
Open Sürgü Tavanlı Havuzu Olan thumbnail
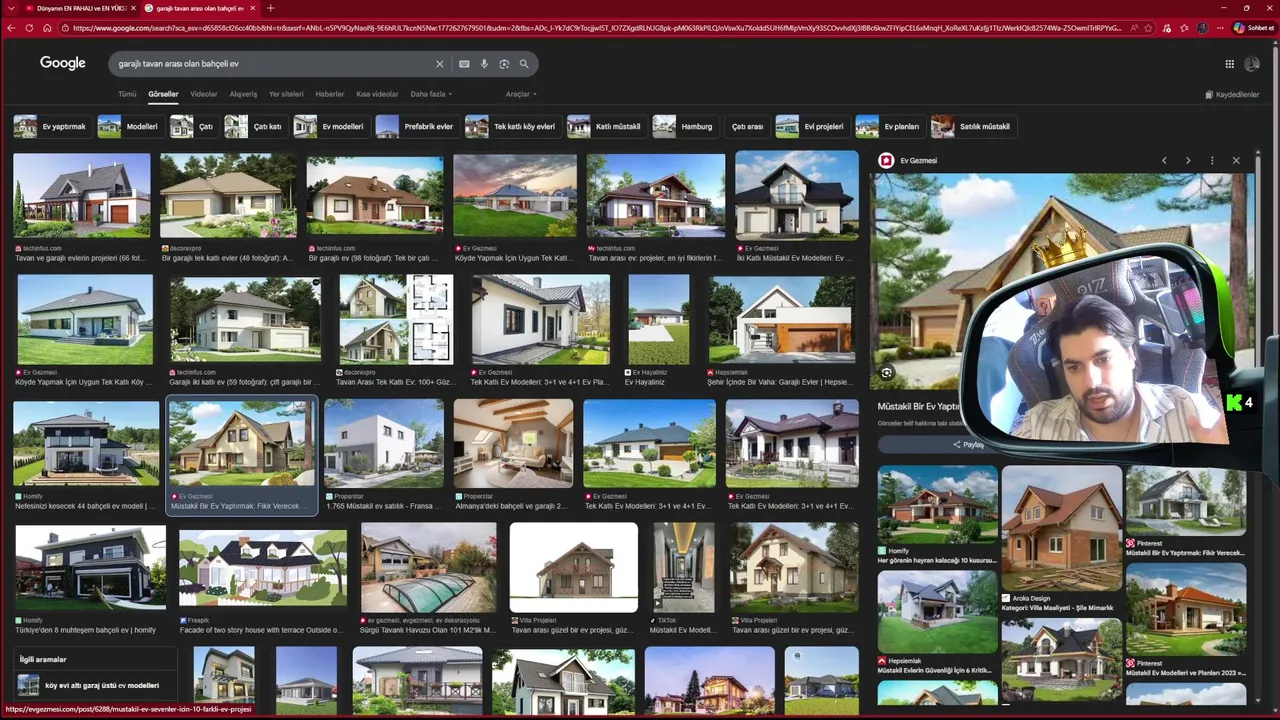click(x=429, y=567)
